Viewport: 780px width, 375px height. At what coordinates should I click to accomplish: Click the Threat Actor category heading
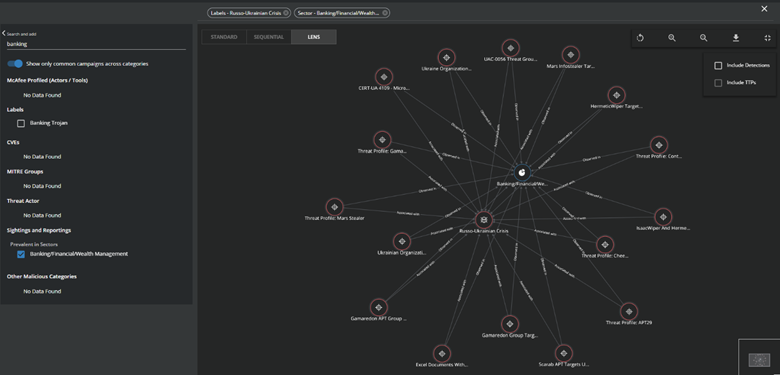tap(23, 201)
